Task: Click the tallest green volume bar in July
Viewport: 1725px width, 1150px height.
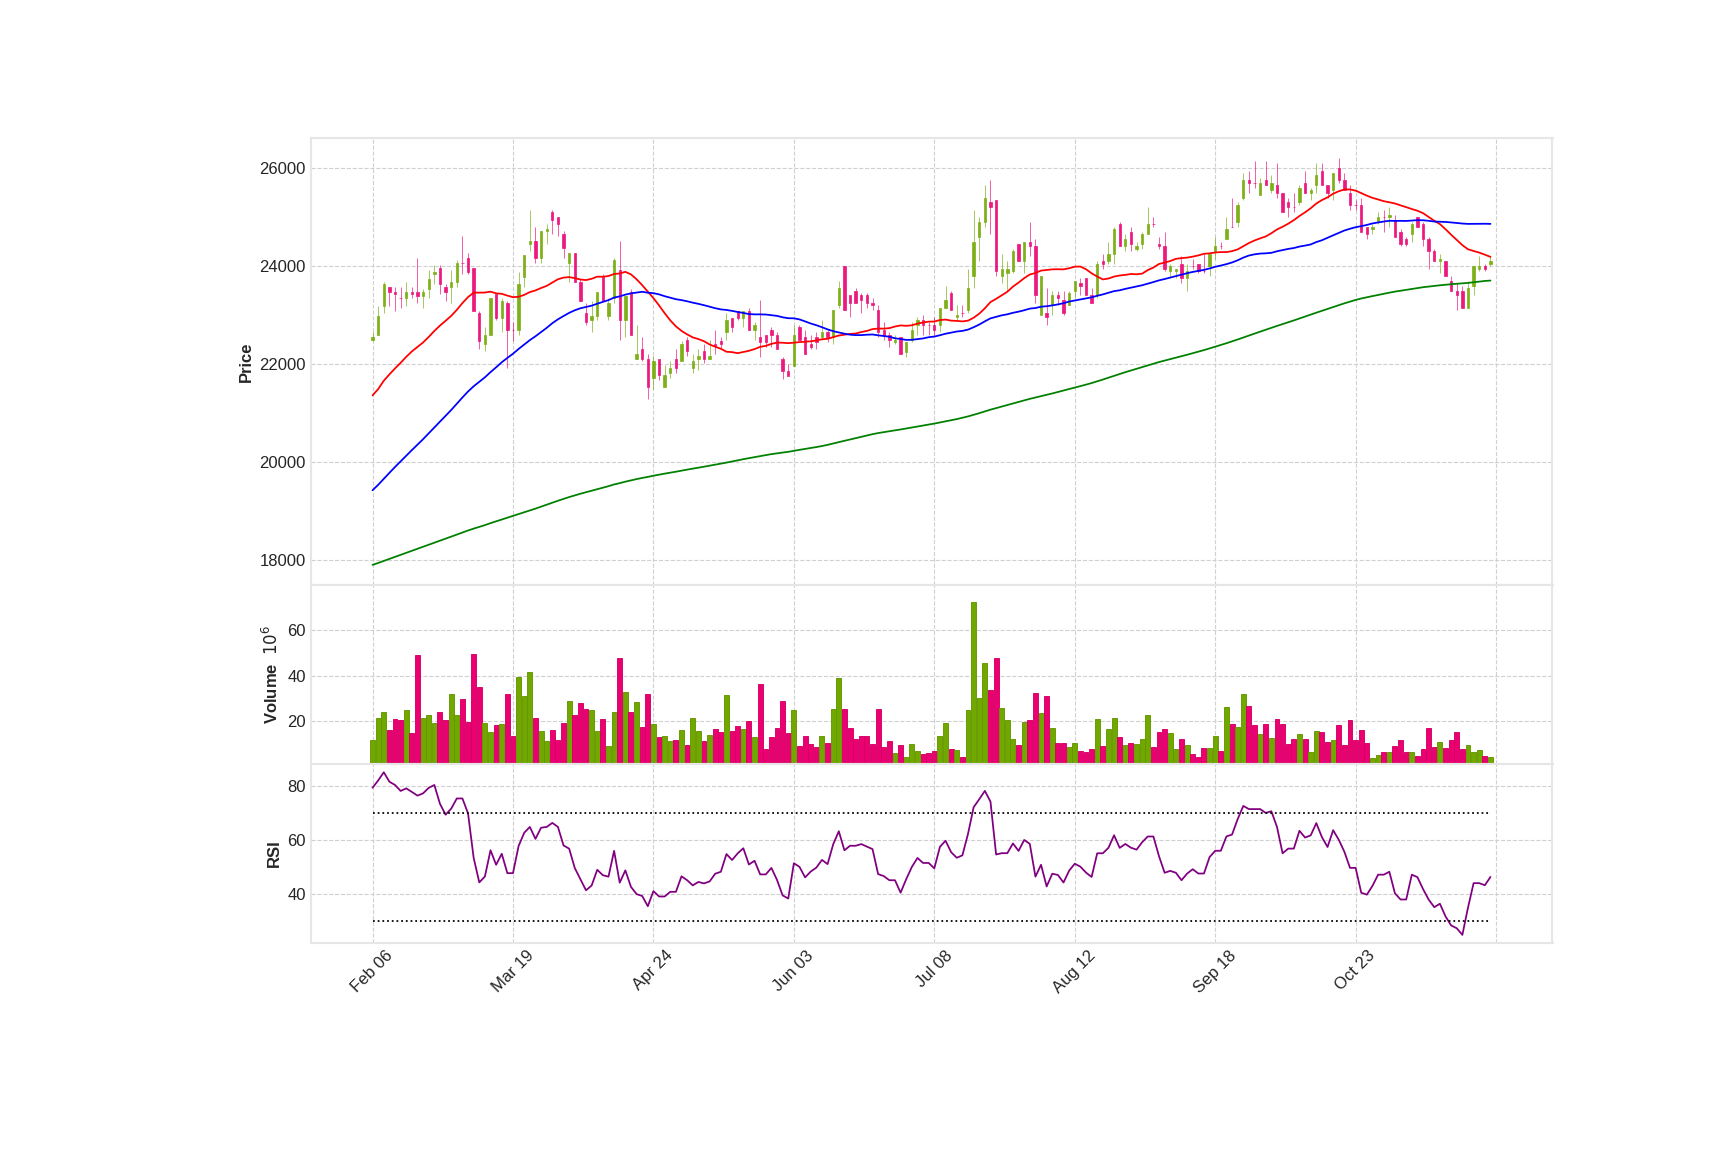Action: (974, 682)
